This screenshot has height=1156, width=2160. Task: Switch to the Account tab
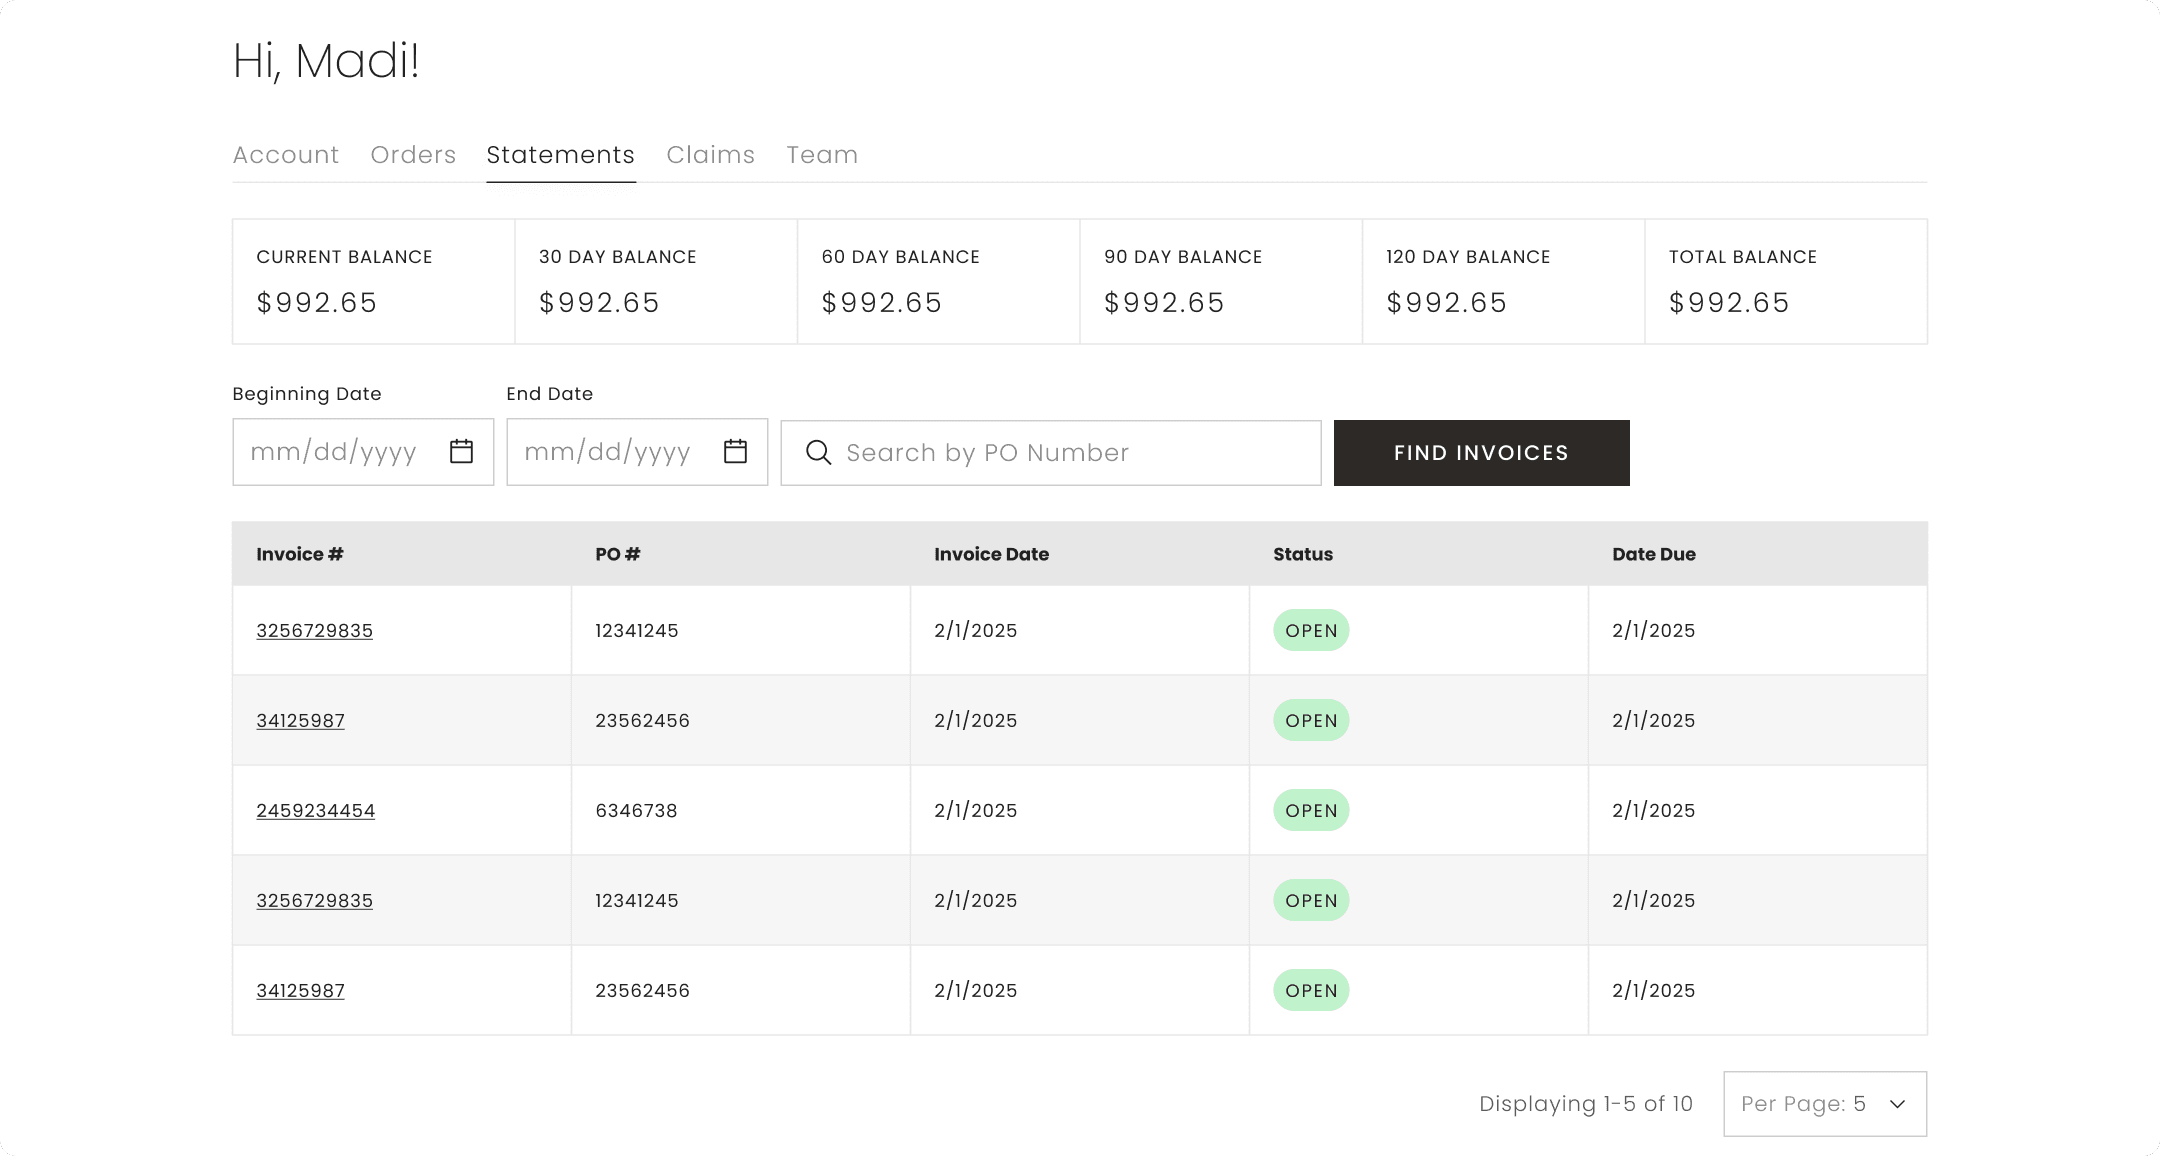[285, 154]
